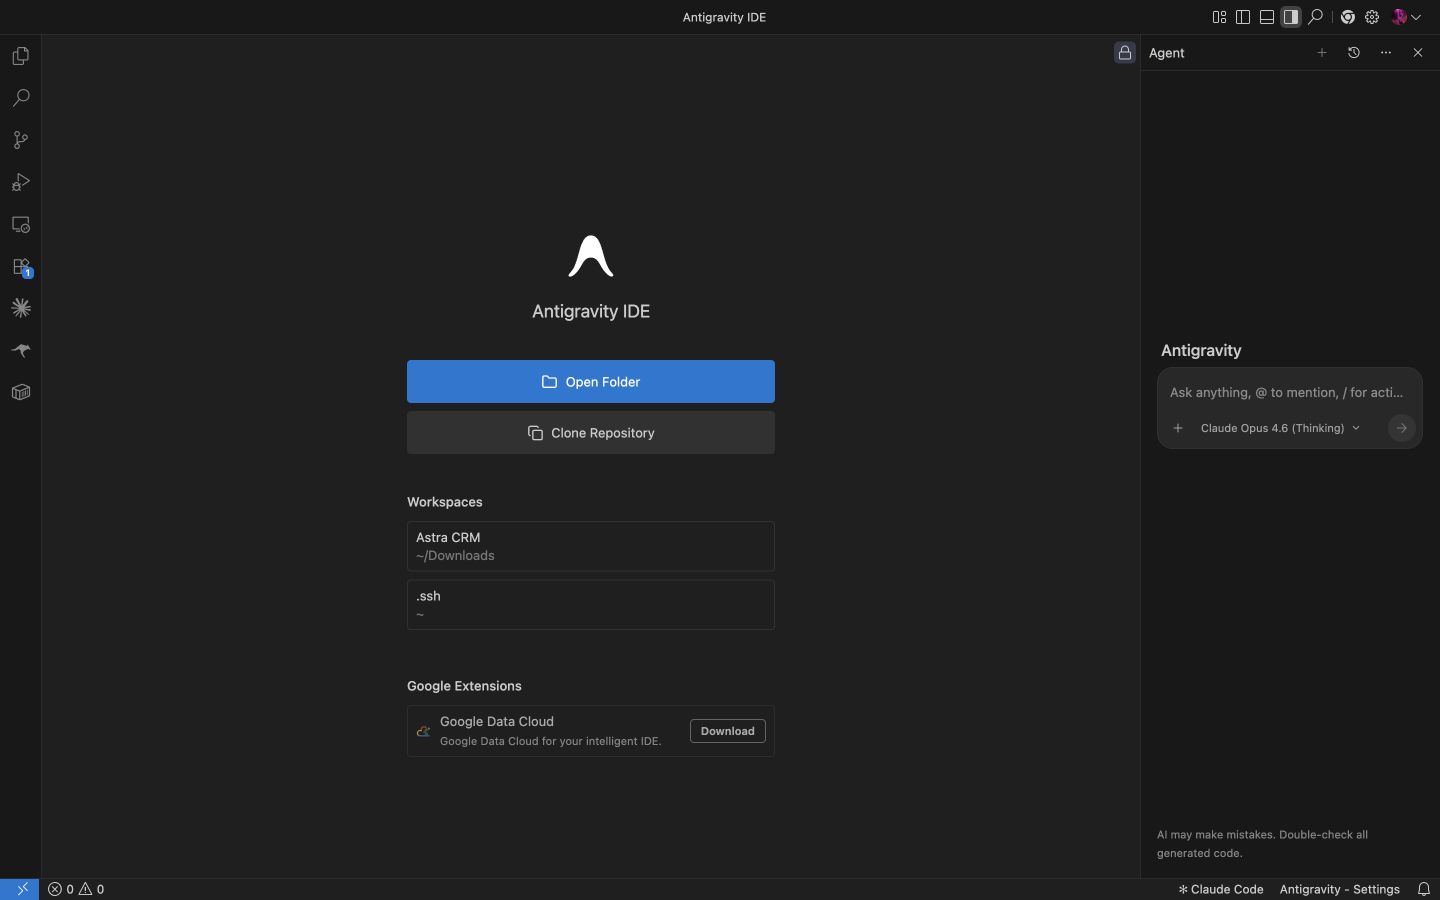Open the account profile avatar dropdown
Screen dimensions: 1440x900
click(1406, 17)
